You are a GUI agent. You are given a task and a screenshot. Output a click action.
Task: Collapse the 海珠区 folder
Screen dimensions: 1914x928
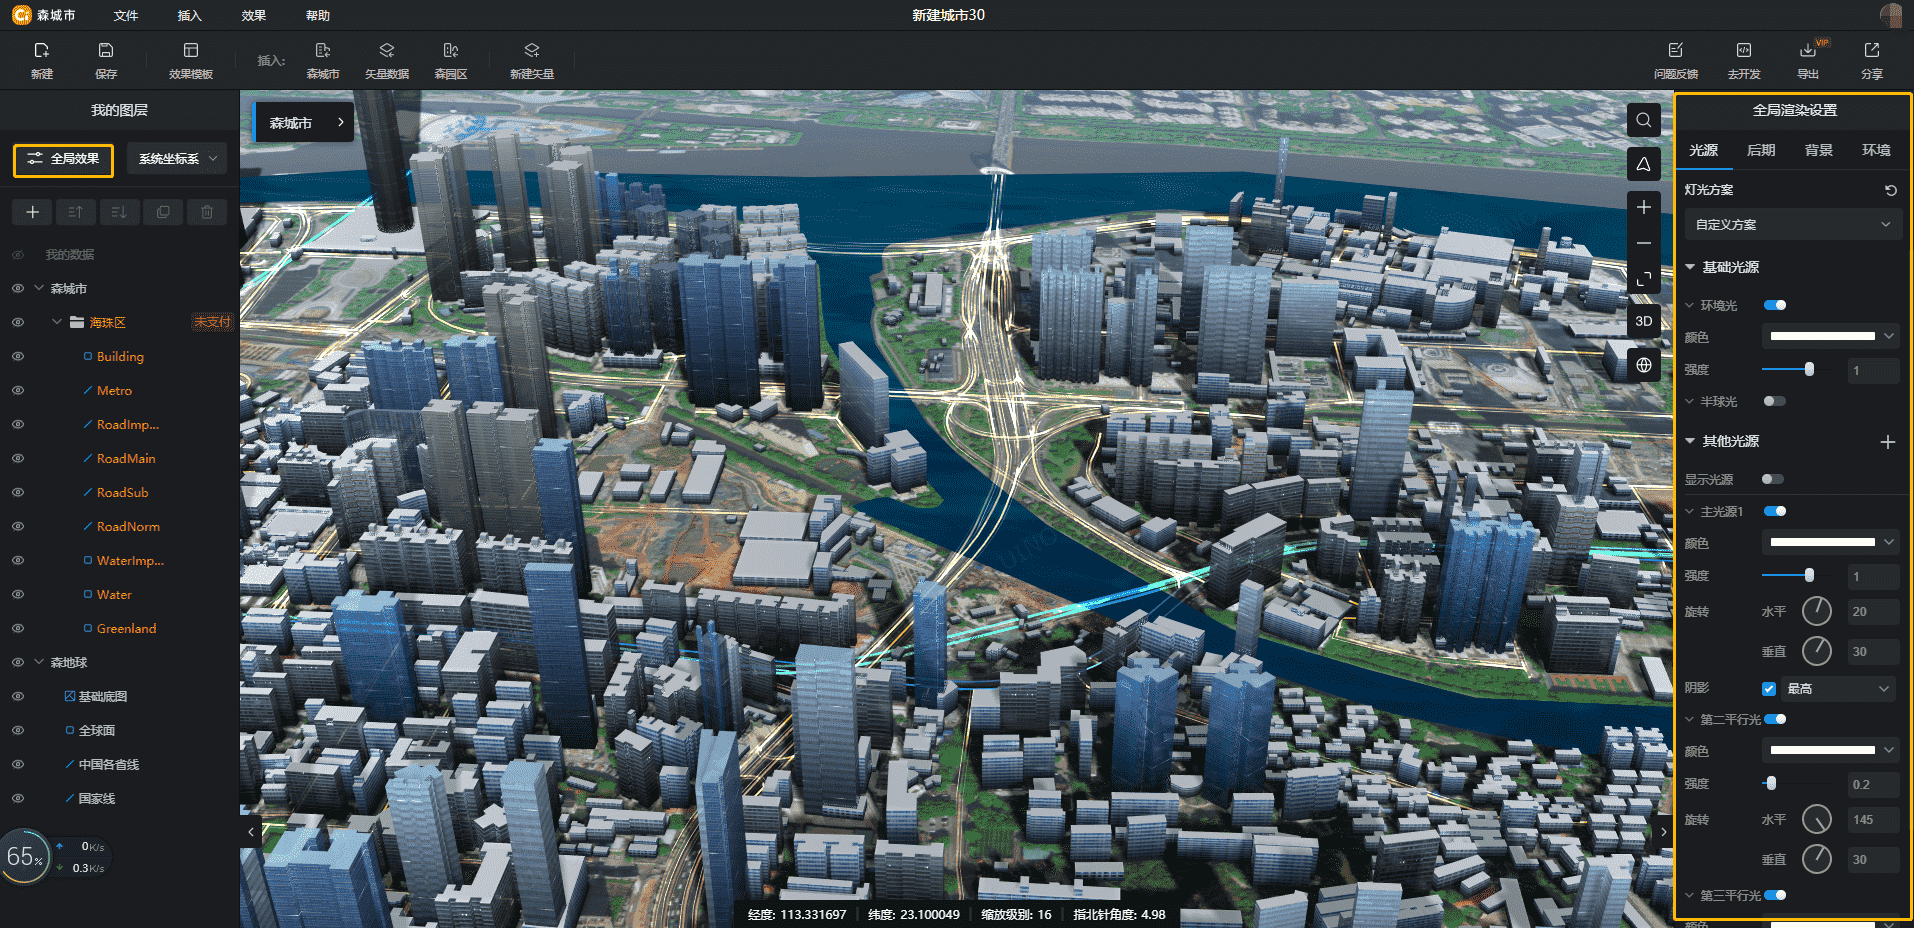click(x=57, y=322)
